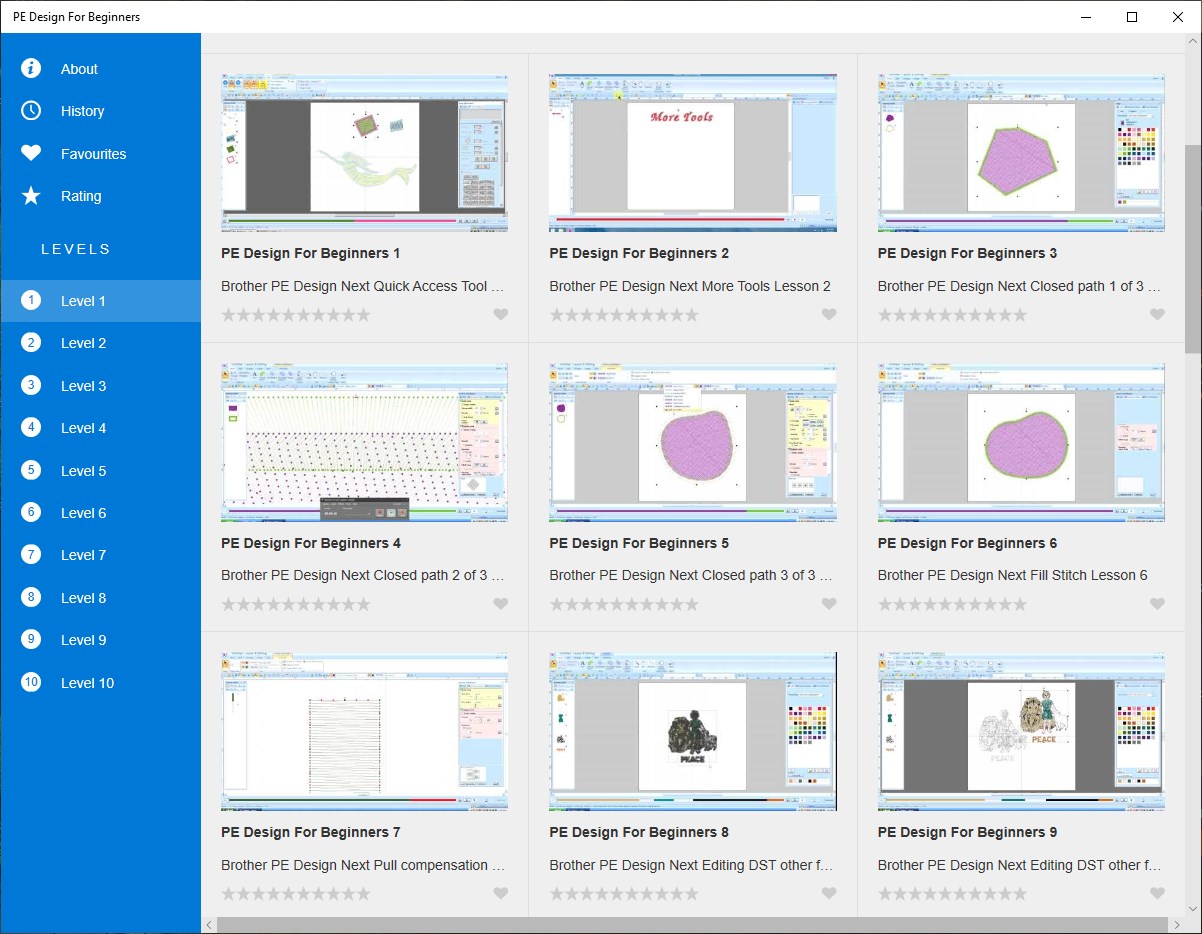Screen dimensions: 1202x934
Task: Go to Favourites menu label
Action: click(x=93, y=154)
